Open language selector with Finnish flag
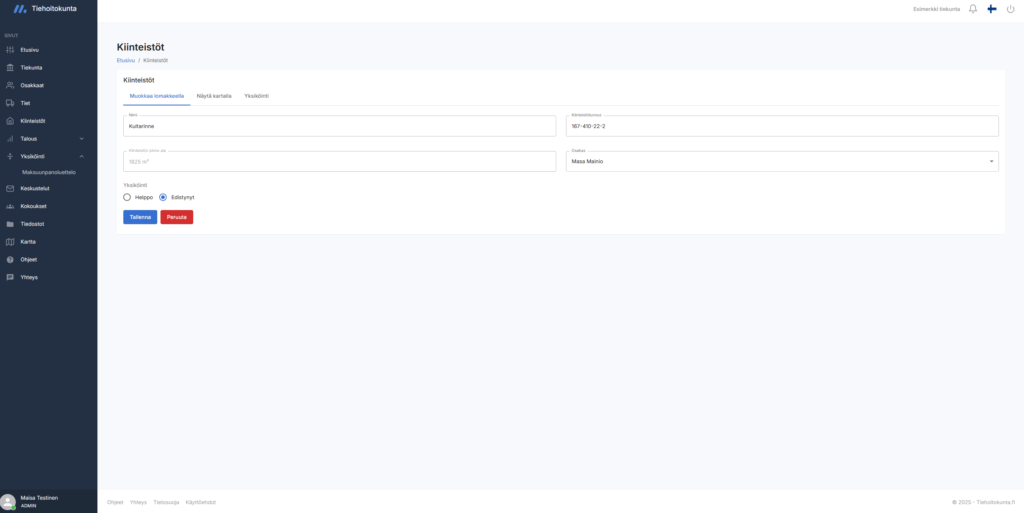Screen dimensions: 1024x513 [991, 9]
